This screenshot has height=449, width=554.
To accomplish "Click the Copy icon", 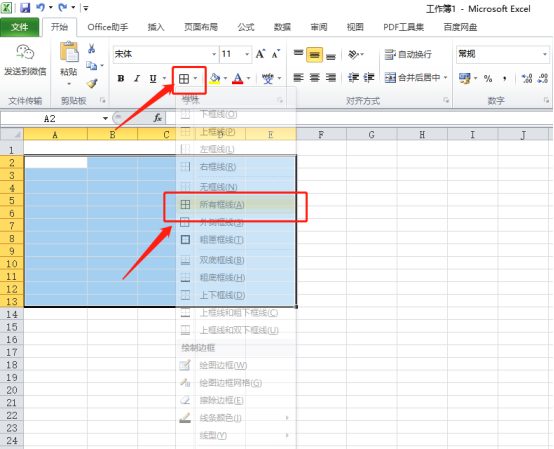I will [x=92, y=66].
